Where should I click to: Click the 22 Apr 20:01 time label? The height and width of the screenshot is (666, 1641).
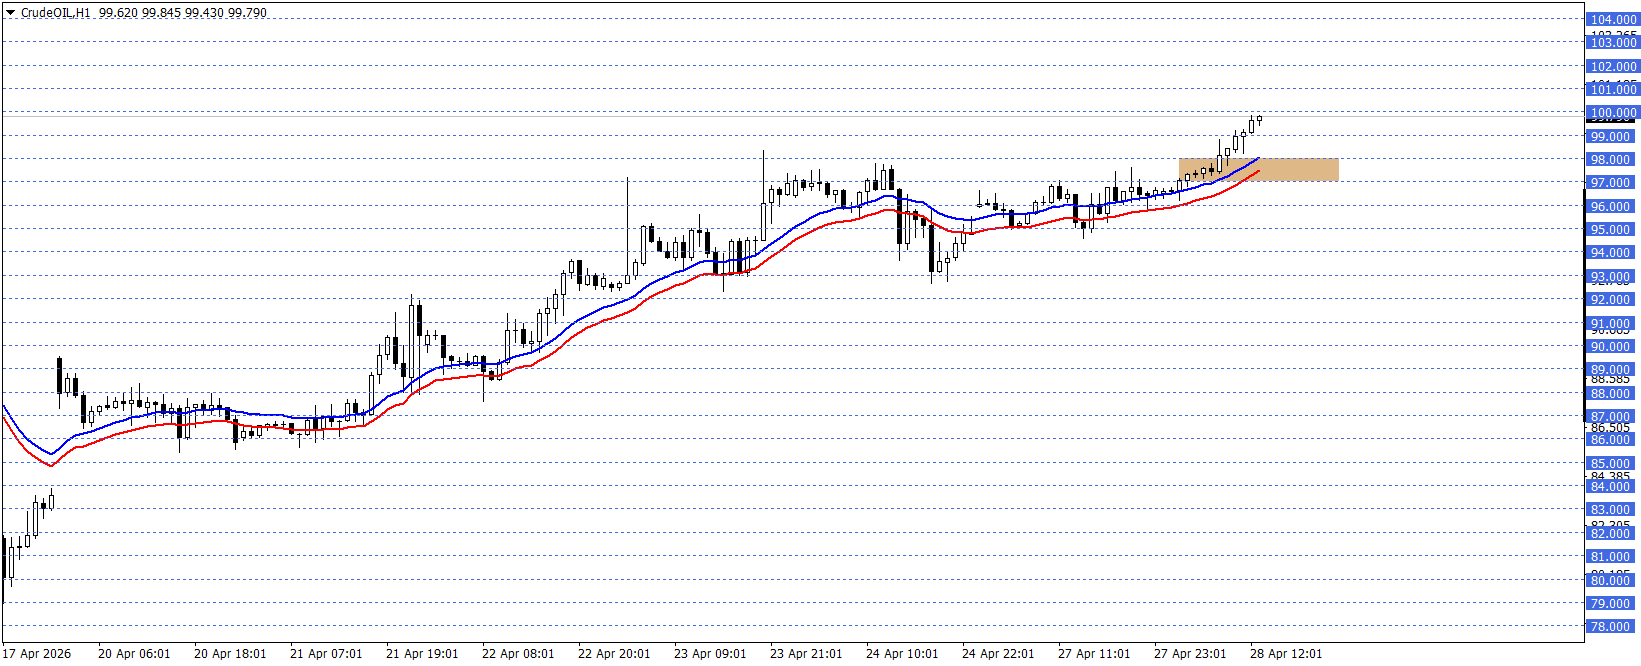[613, 654]
